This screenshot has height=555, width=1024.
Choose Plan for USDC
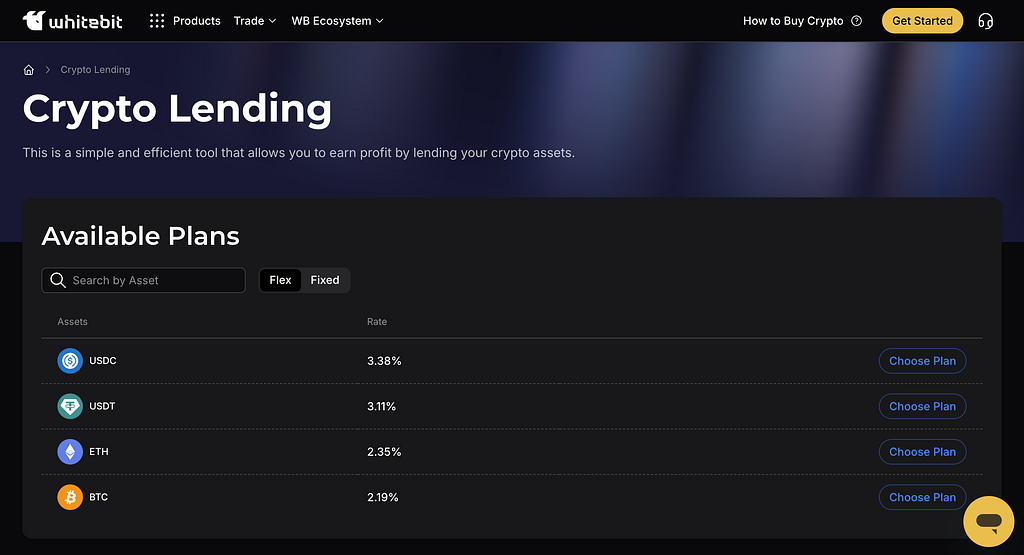(x=922, y=361)
